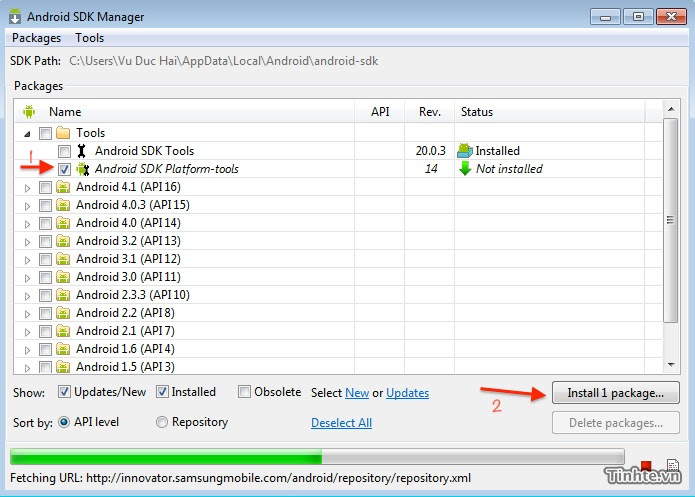Toggle the Installed show filter checkbox
The image size is (695, 497).
162,392
